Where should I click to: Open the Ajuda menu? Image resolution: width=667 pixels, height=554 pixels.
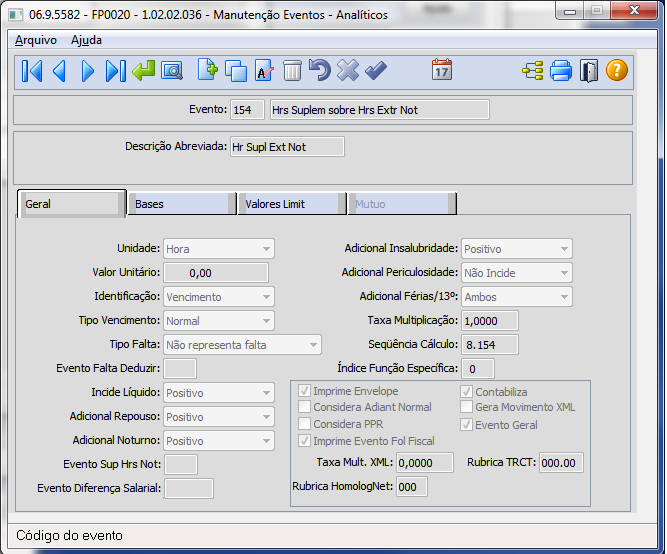[x=86, y=40]
